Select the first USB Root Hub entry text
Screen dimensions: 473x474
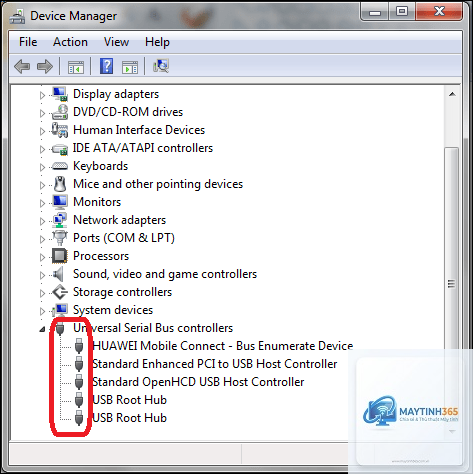129,400
